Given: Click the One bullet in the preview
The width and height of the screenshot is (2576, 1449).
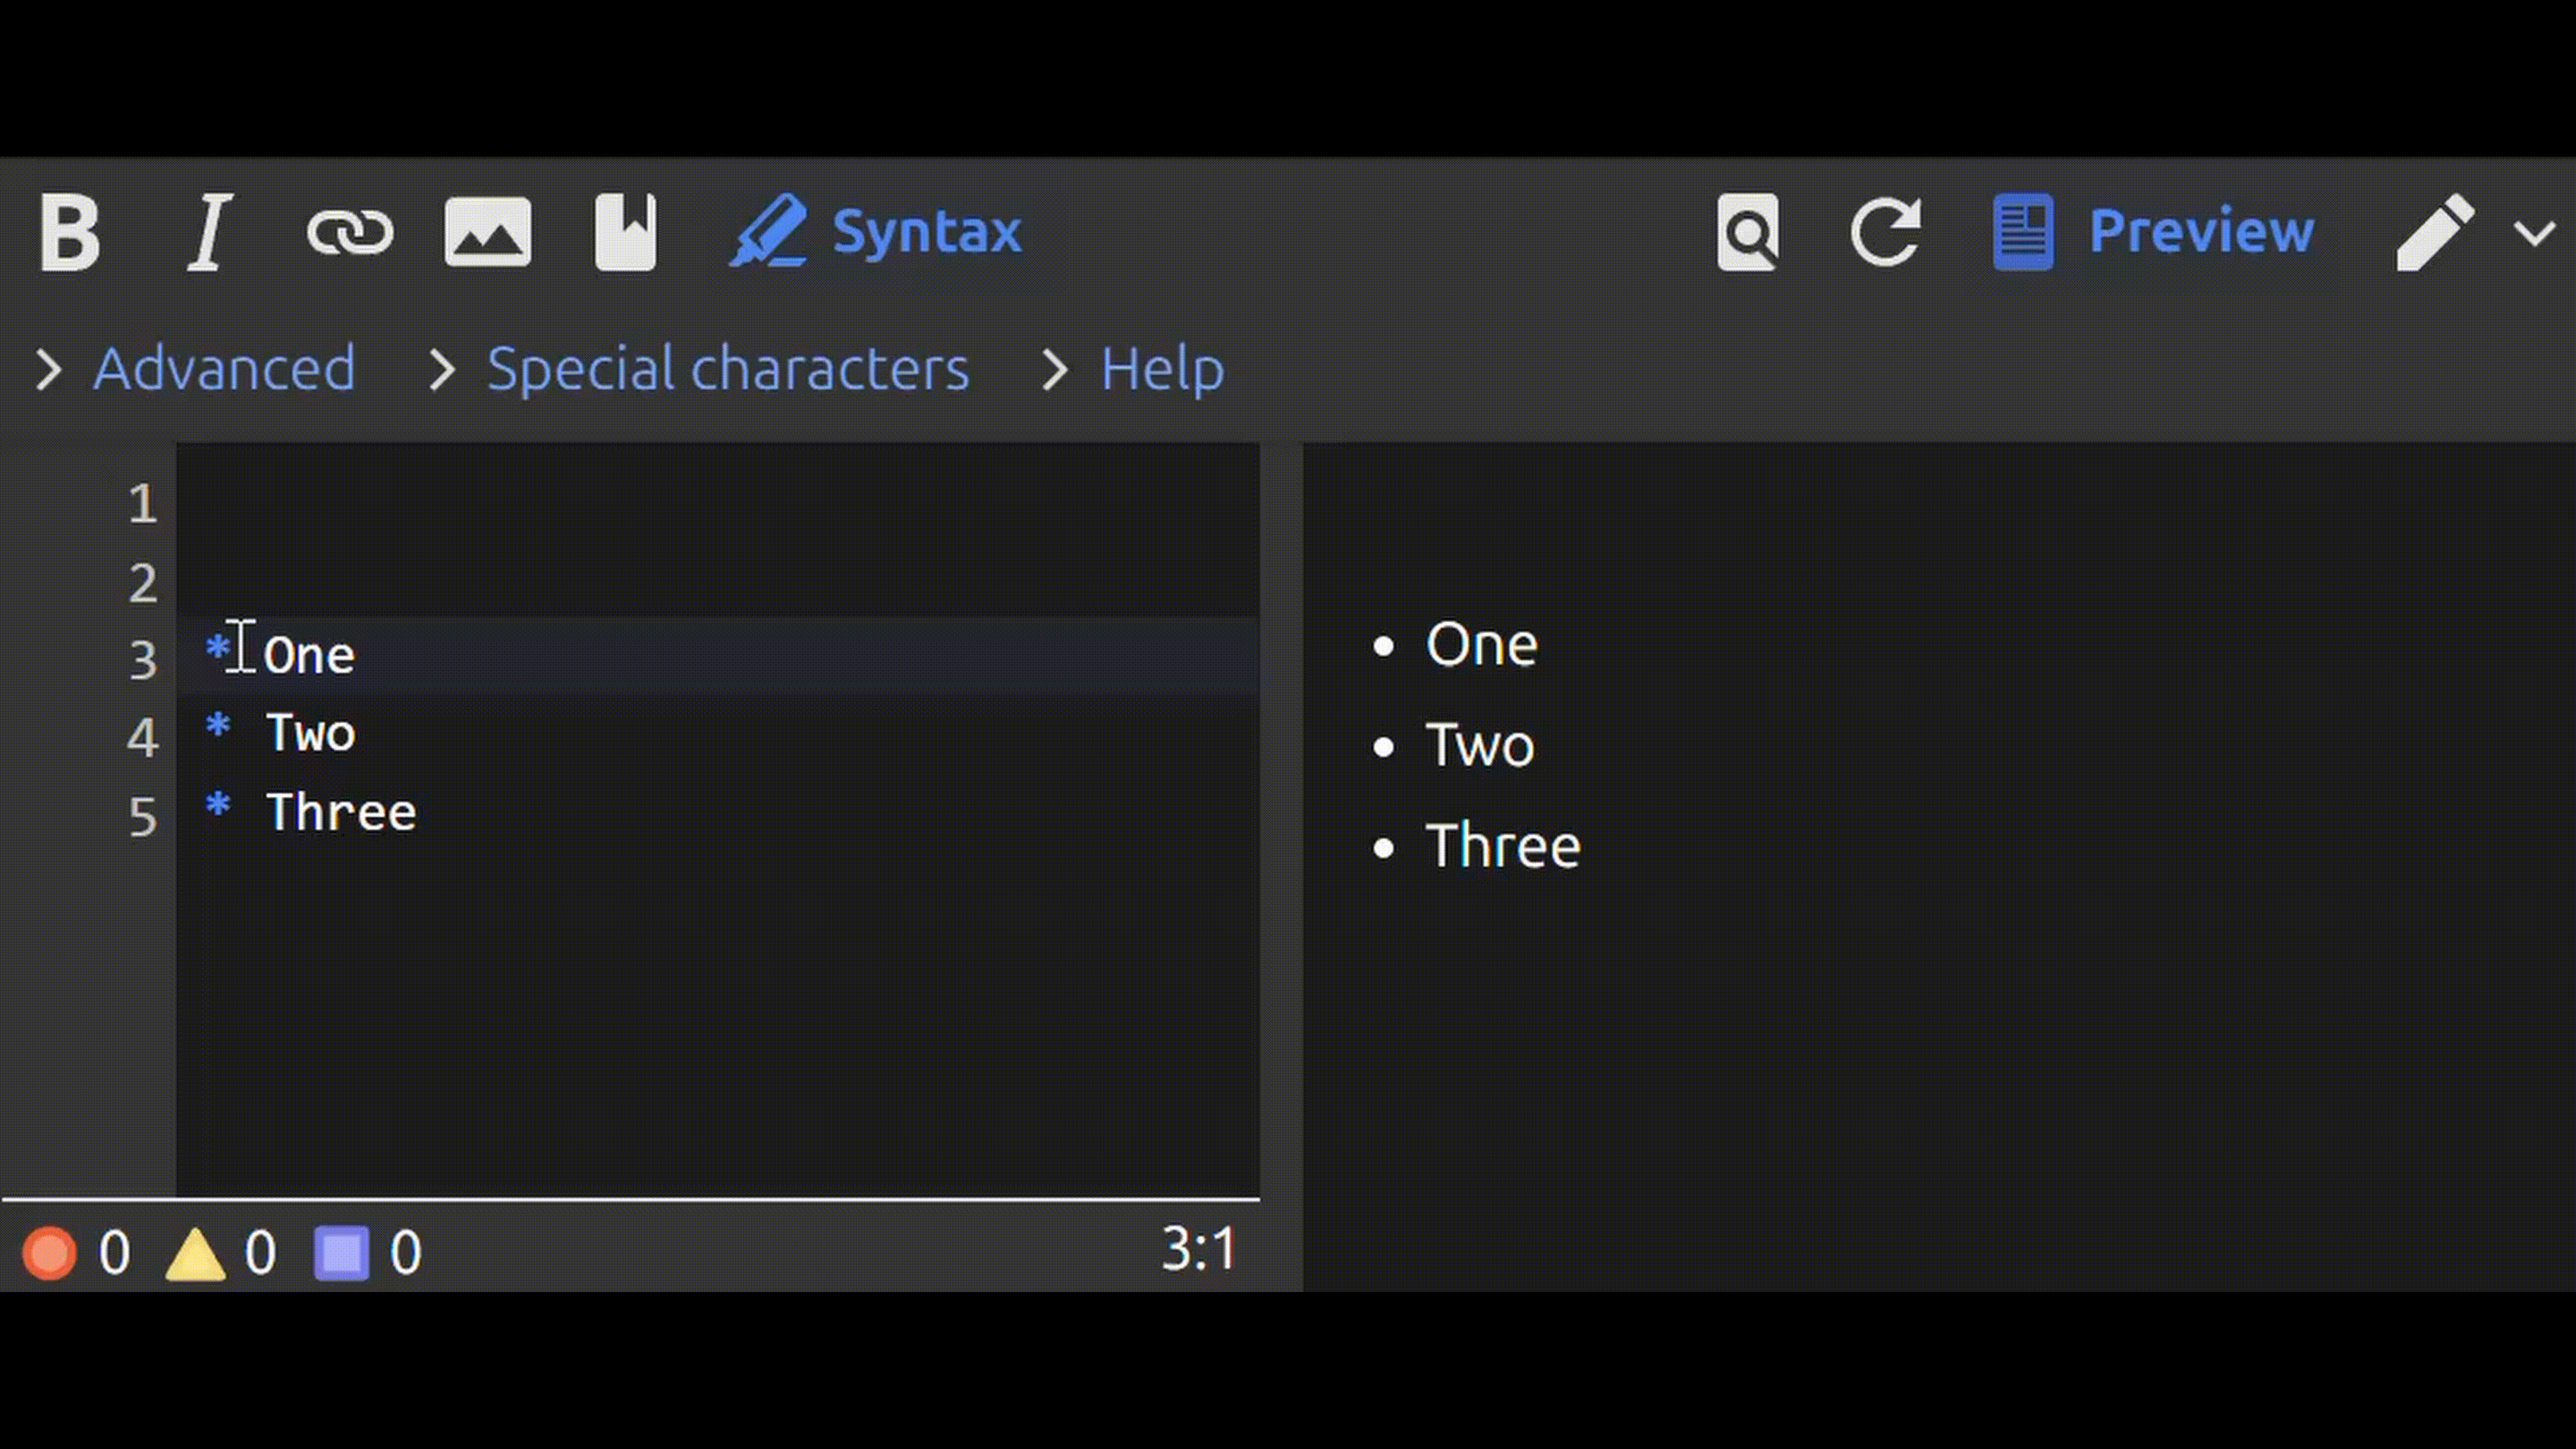Looking at the screenshot, I should point(1481,644).
